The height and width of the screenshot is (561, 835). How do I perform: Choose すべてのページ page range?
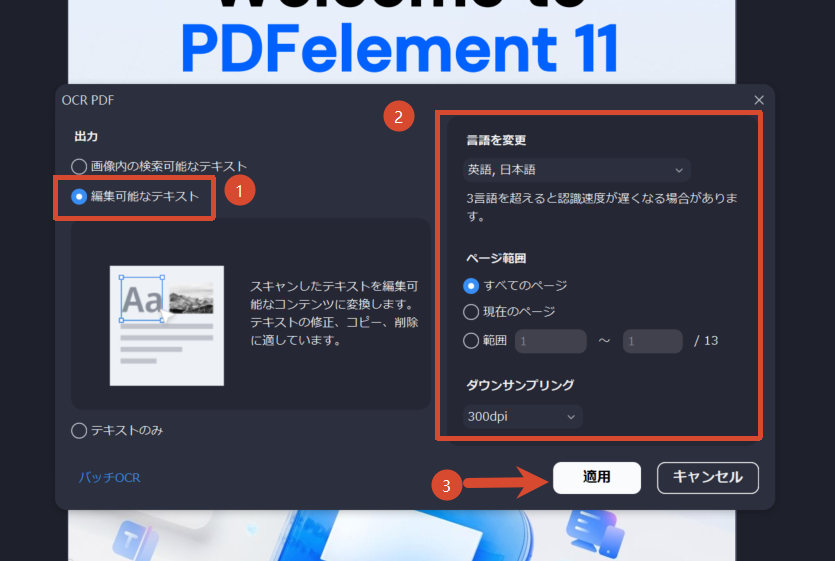pos(515,286)
